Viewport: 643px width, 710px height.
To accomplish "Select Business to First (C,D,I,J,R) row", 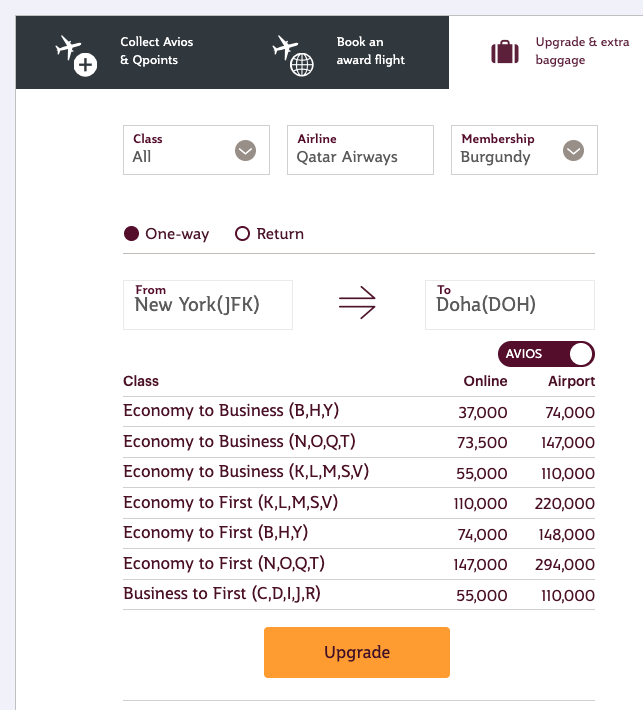I will point(358,594).
